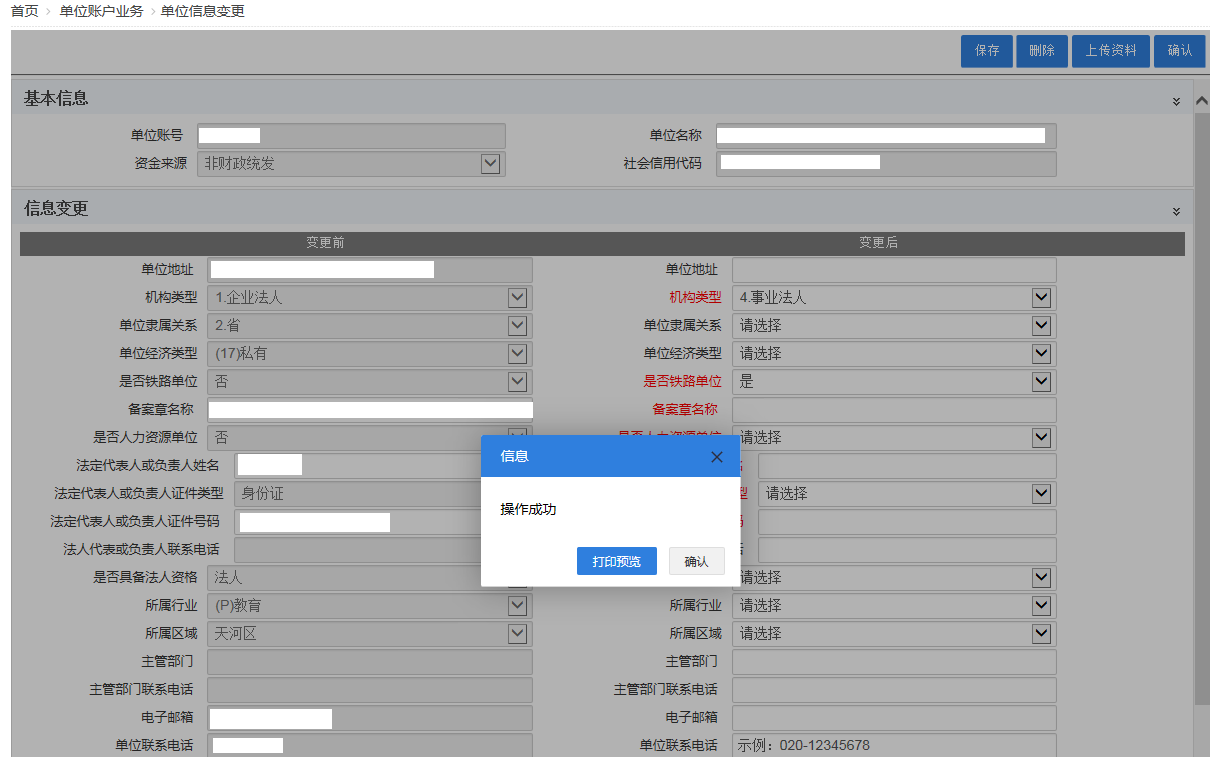Click the 变更前 header text
This screenshot has height=757, width=1210.
325,243
